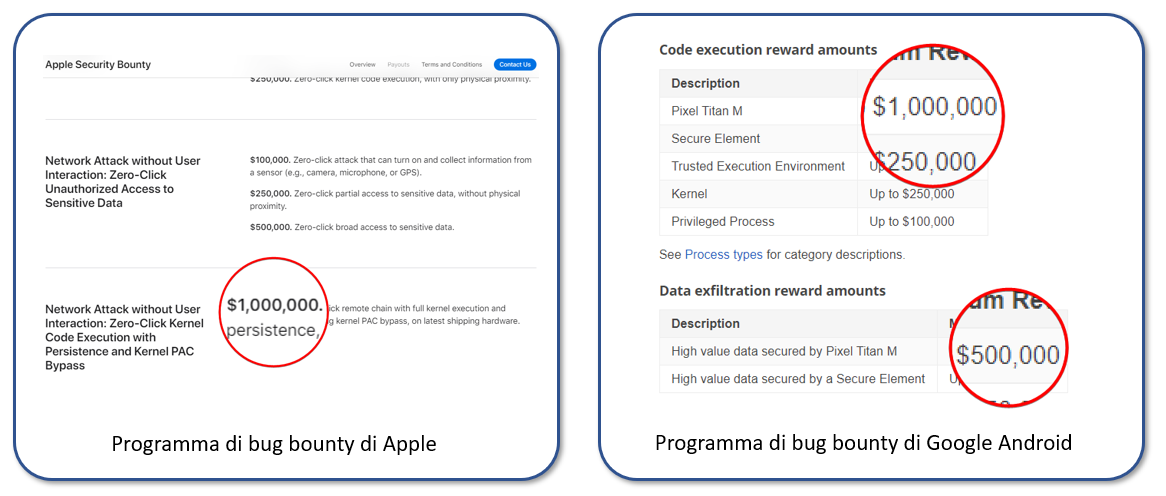The height and width of the screenshot is (496, 1166).
Task: Click the Kernel 'Up to $250,000' amount
Action: click(911, 194)
